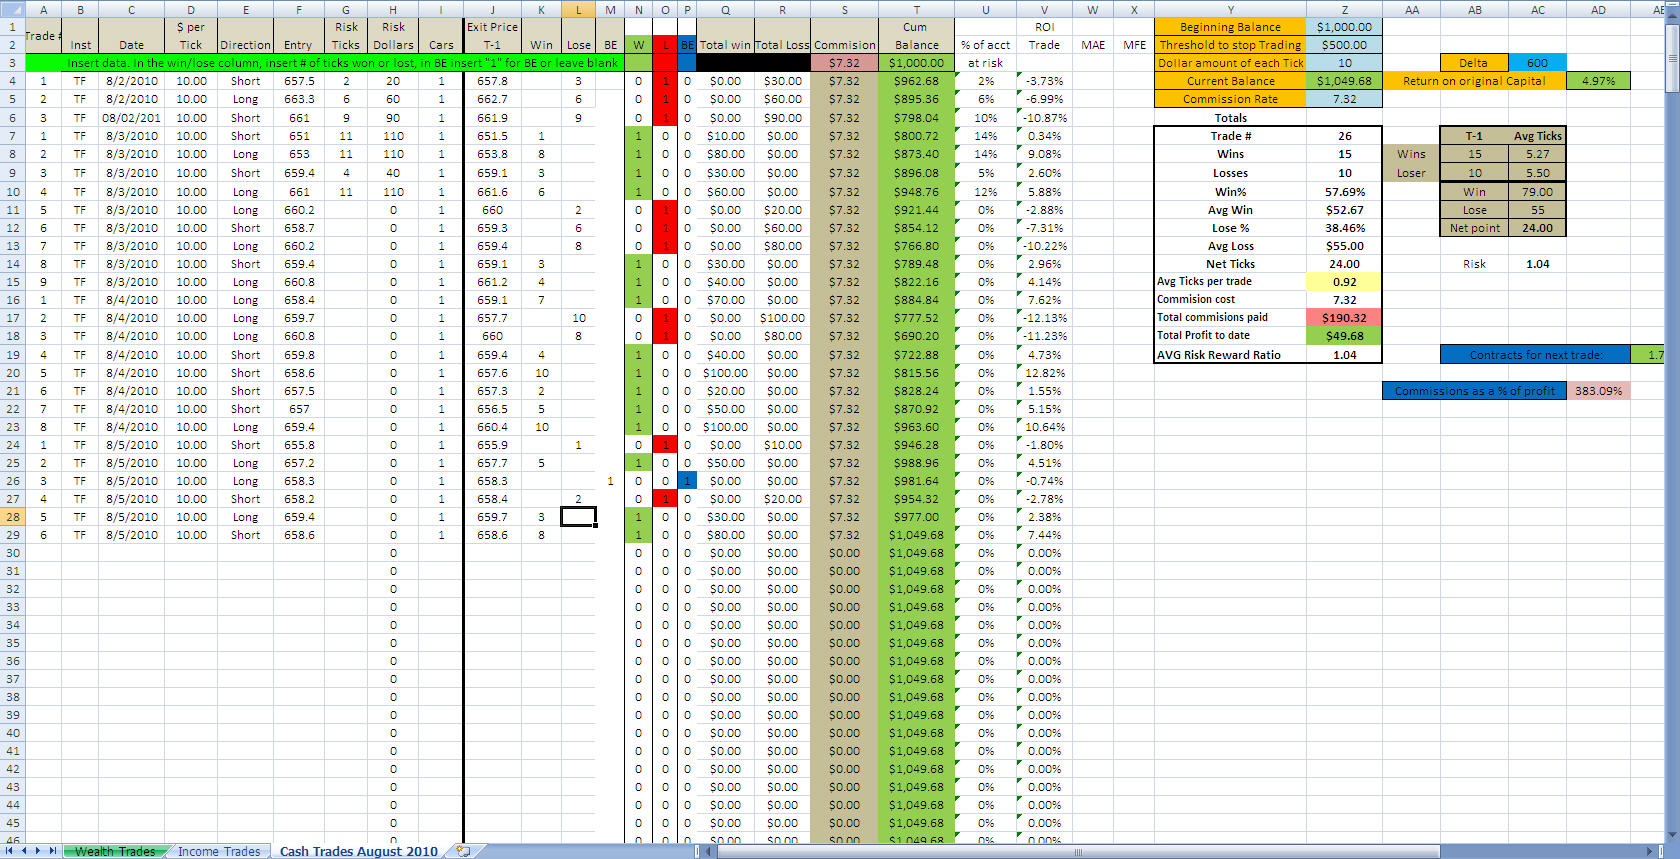The height and width of the screenshot is (859, 1680).
Task: Click the Avg Win $52.67 cell
Action: click(1344, 210)
